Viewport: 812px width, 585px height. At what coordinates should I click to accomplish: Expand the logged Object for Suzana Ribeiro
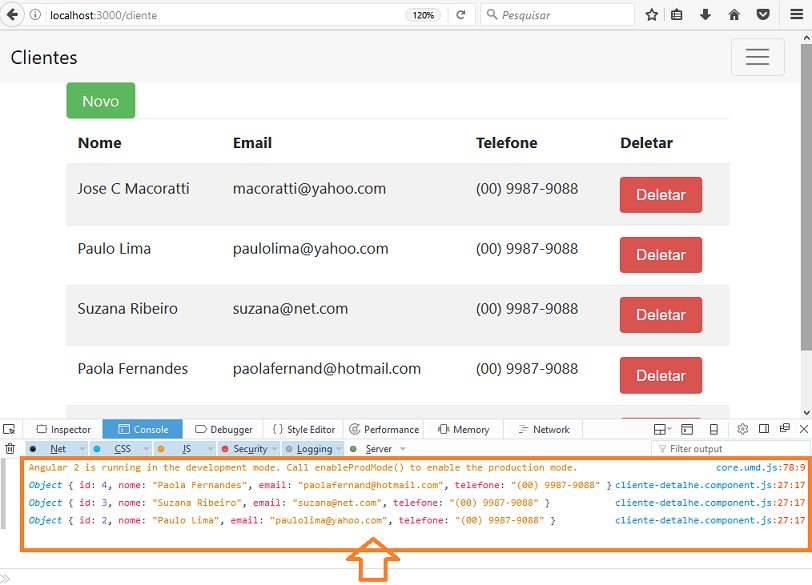(45, 503)
